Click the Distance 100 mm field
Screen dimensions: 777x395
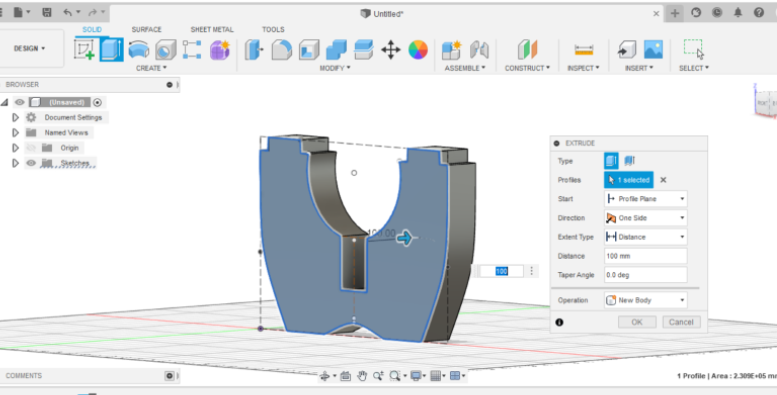(x=645, y=256)
